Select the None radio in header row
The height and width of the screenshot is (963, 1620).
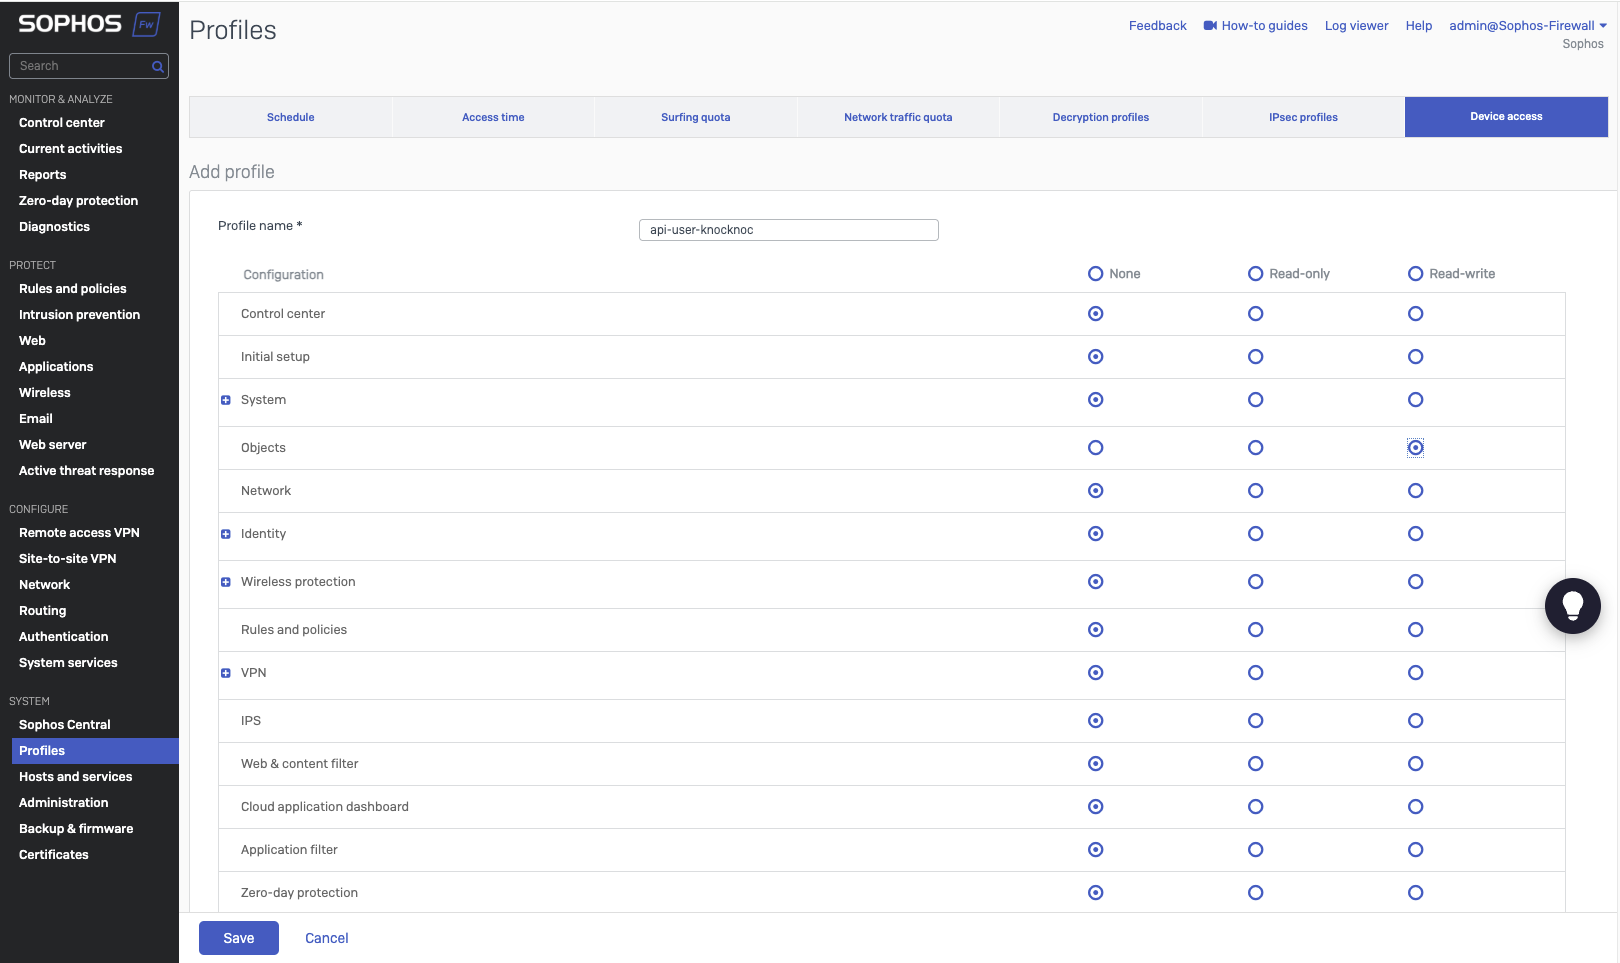pyautogui.click(x=1096, y=274)
